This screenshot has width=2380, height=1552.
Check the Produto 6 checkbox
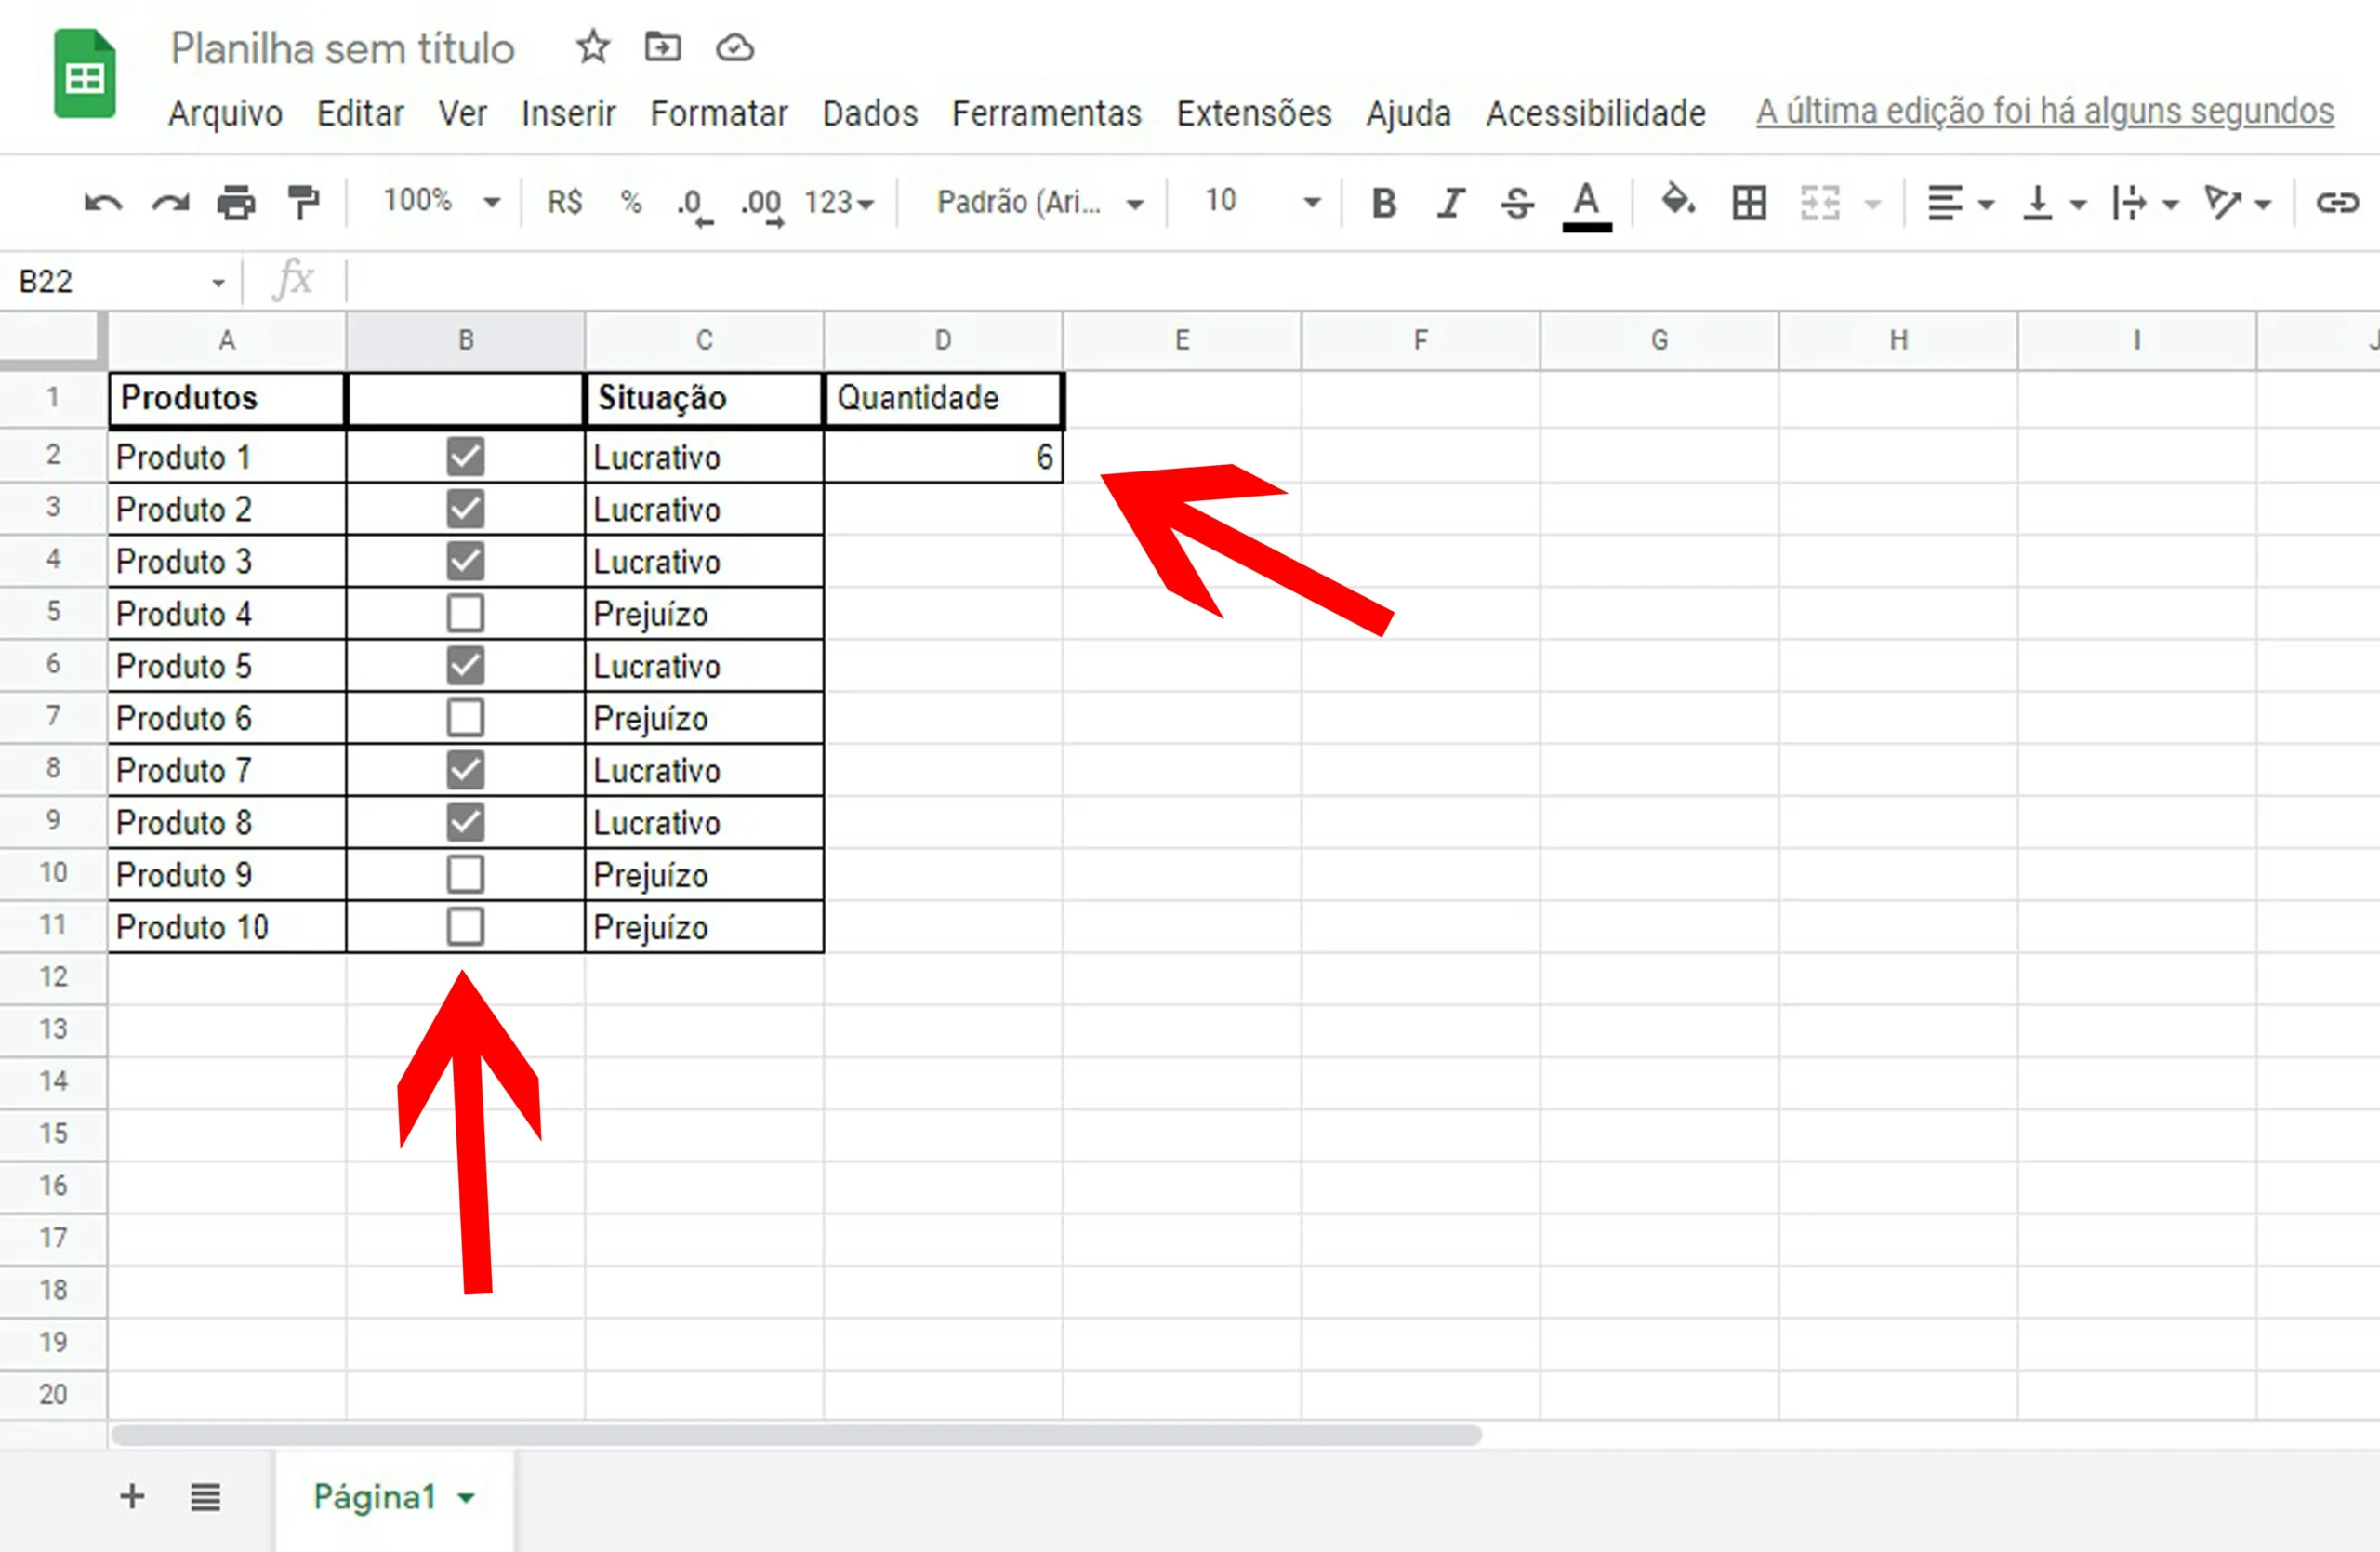coord(465,718)
